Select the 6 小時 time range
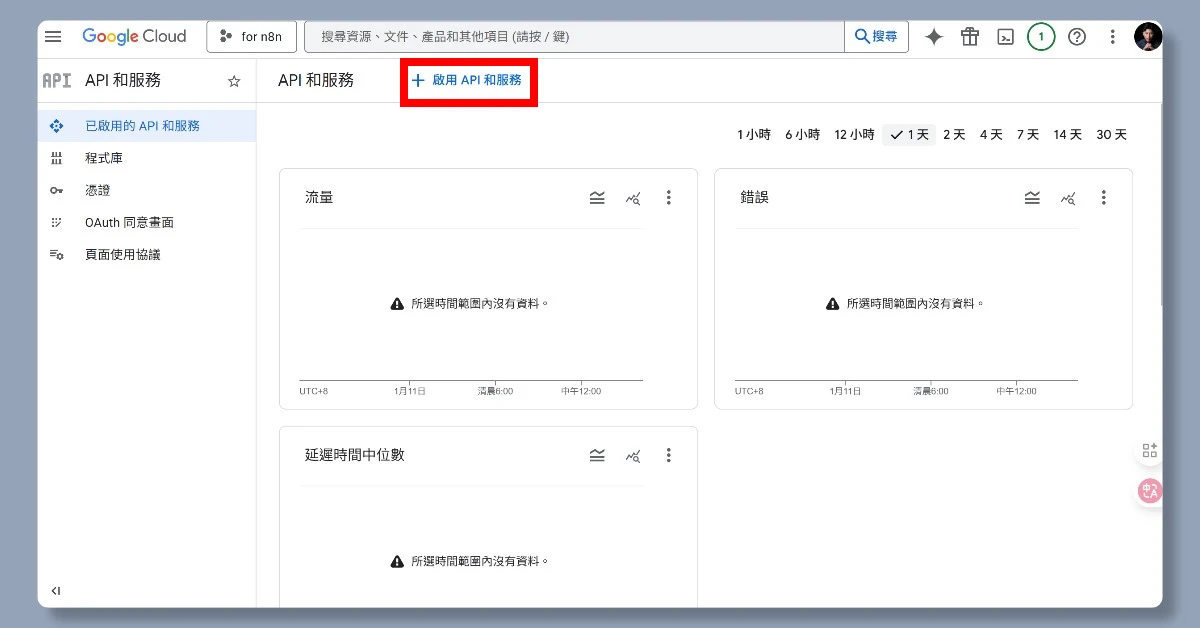Screen dimensions: 1200x628 802,134
